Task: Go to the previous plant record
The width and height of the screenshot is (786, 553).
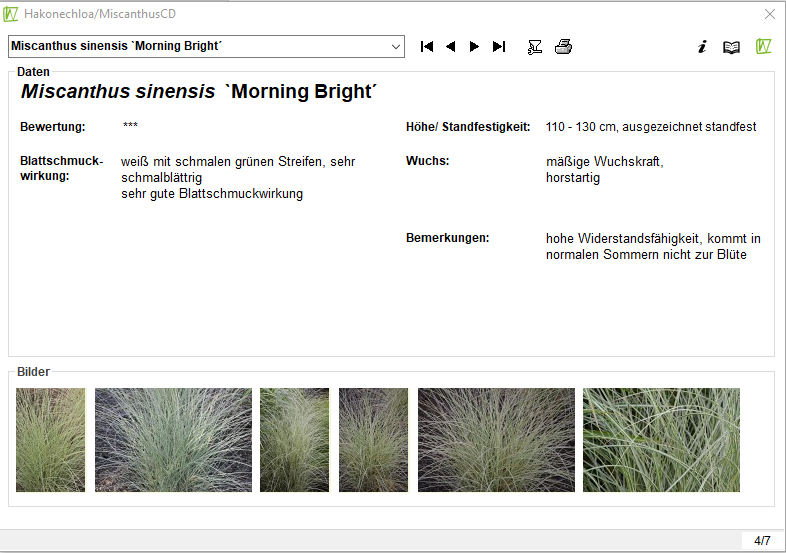Action: (450, 47)
